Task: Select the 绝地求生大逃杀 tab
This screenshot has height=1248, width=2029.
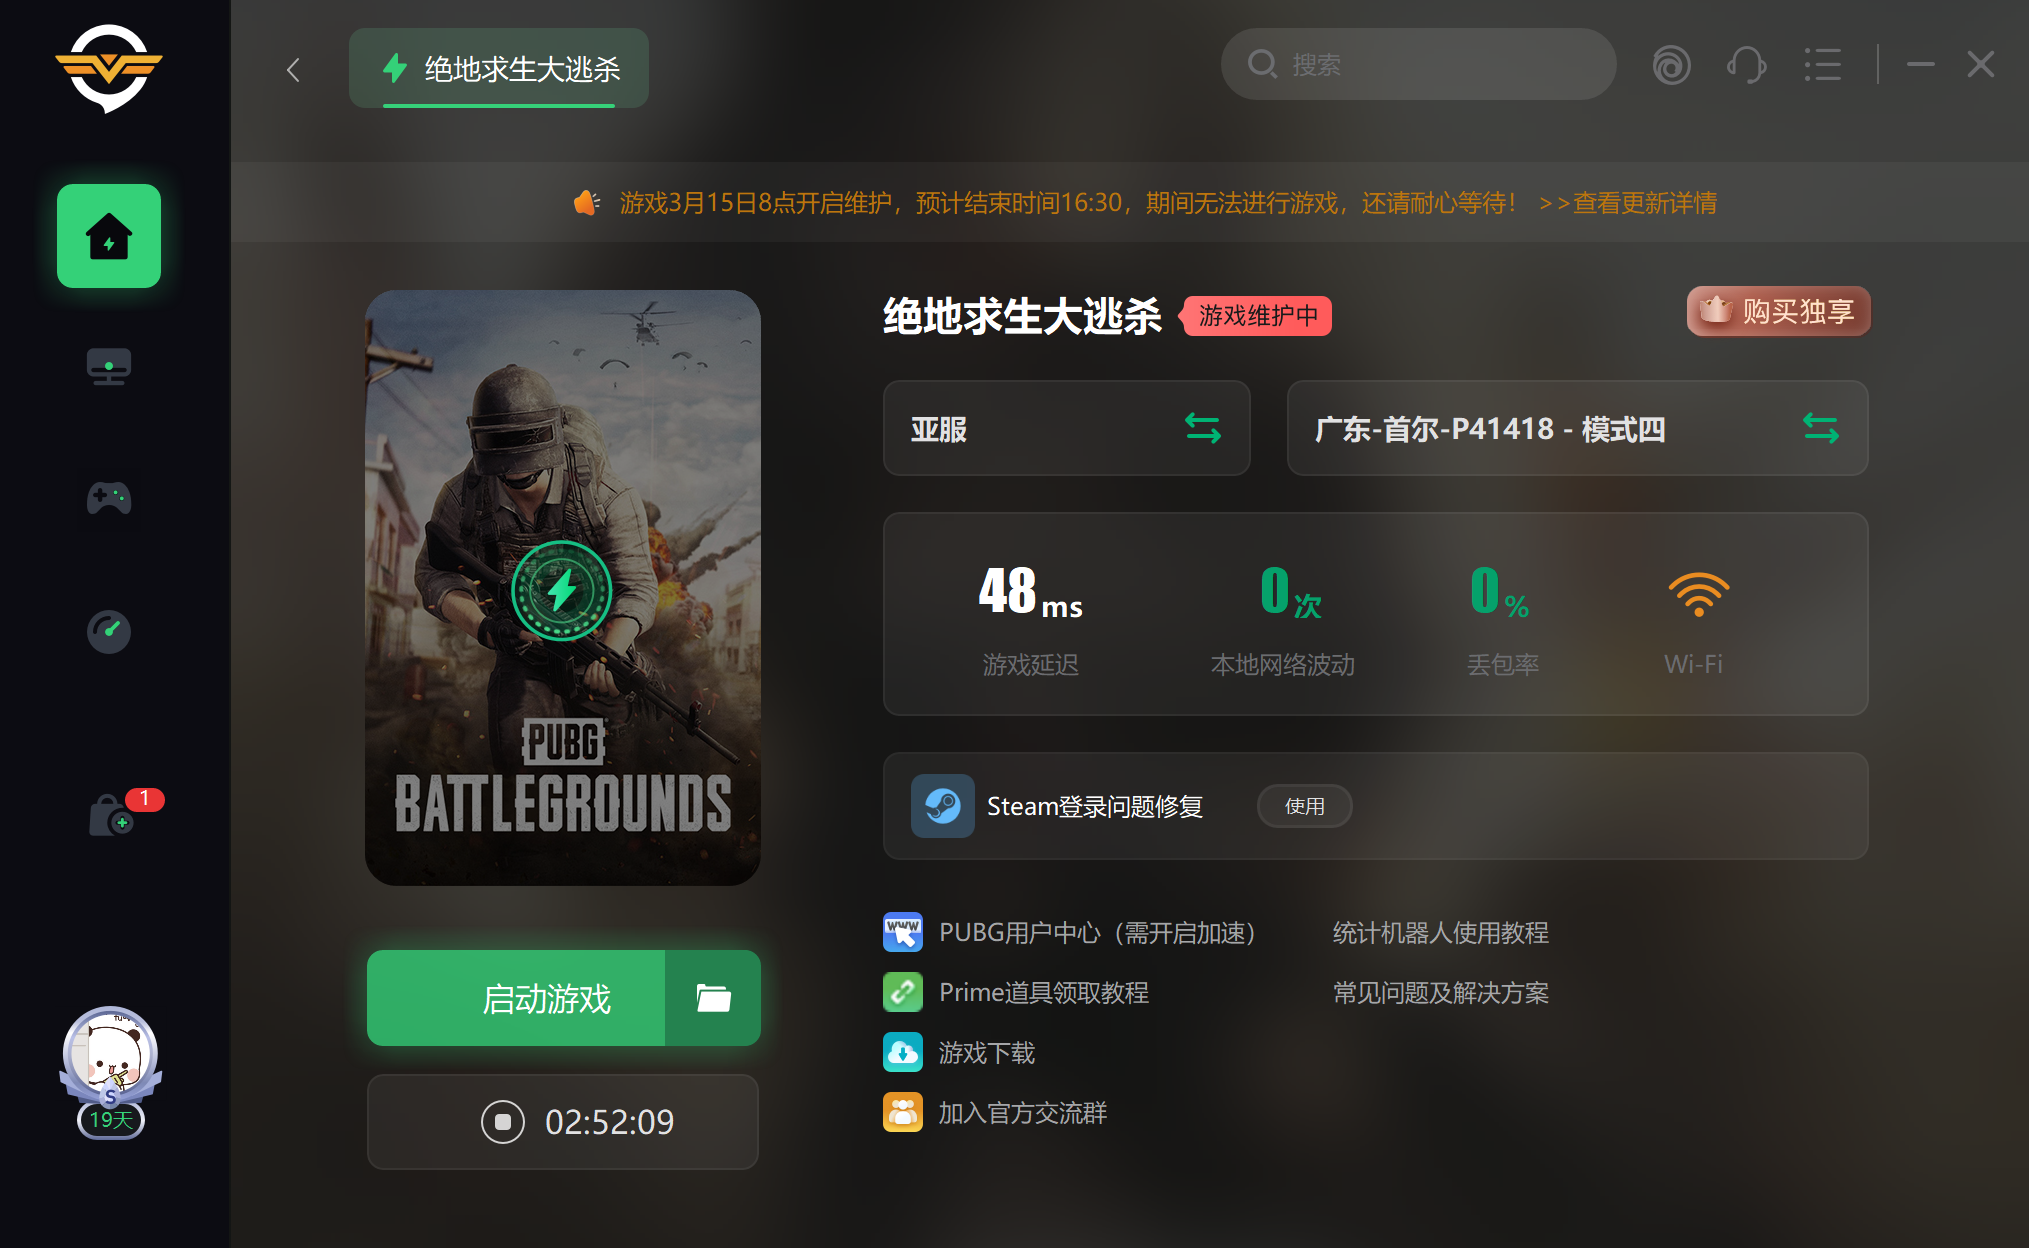Action: (499, 68)
